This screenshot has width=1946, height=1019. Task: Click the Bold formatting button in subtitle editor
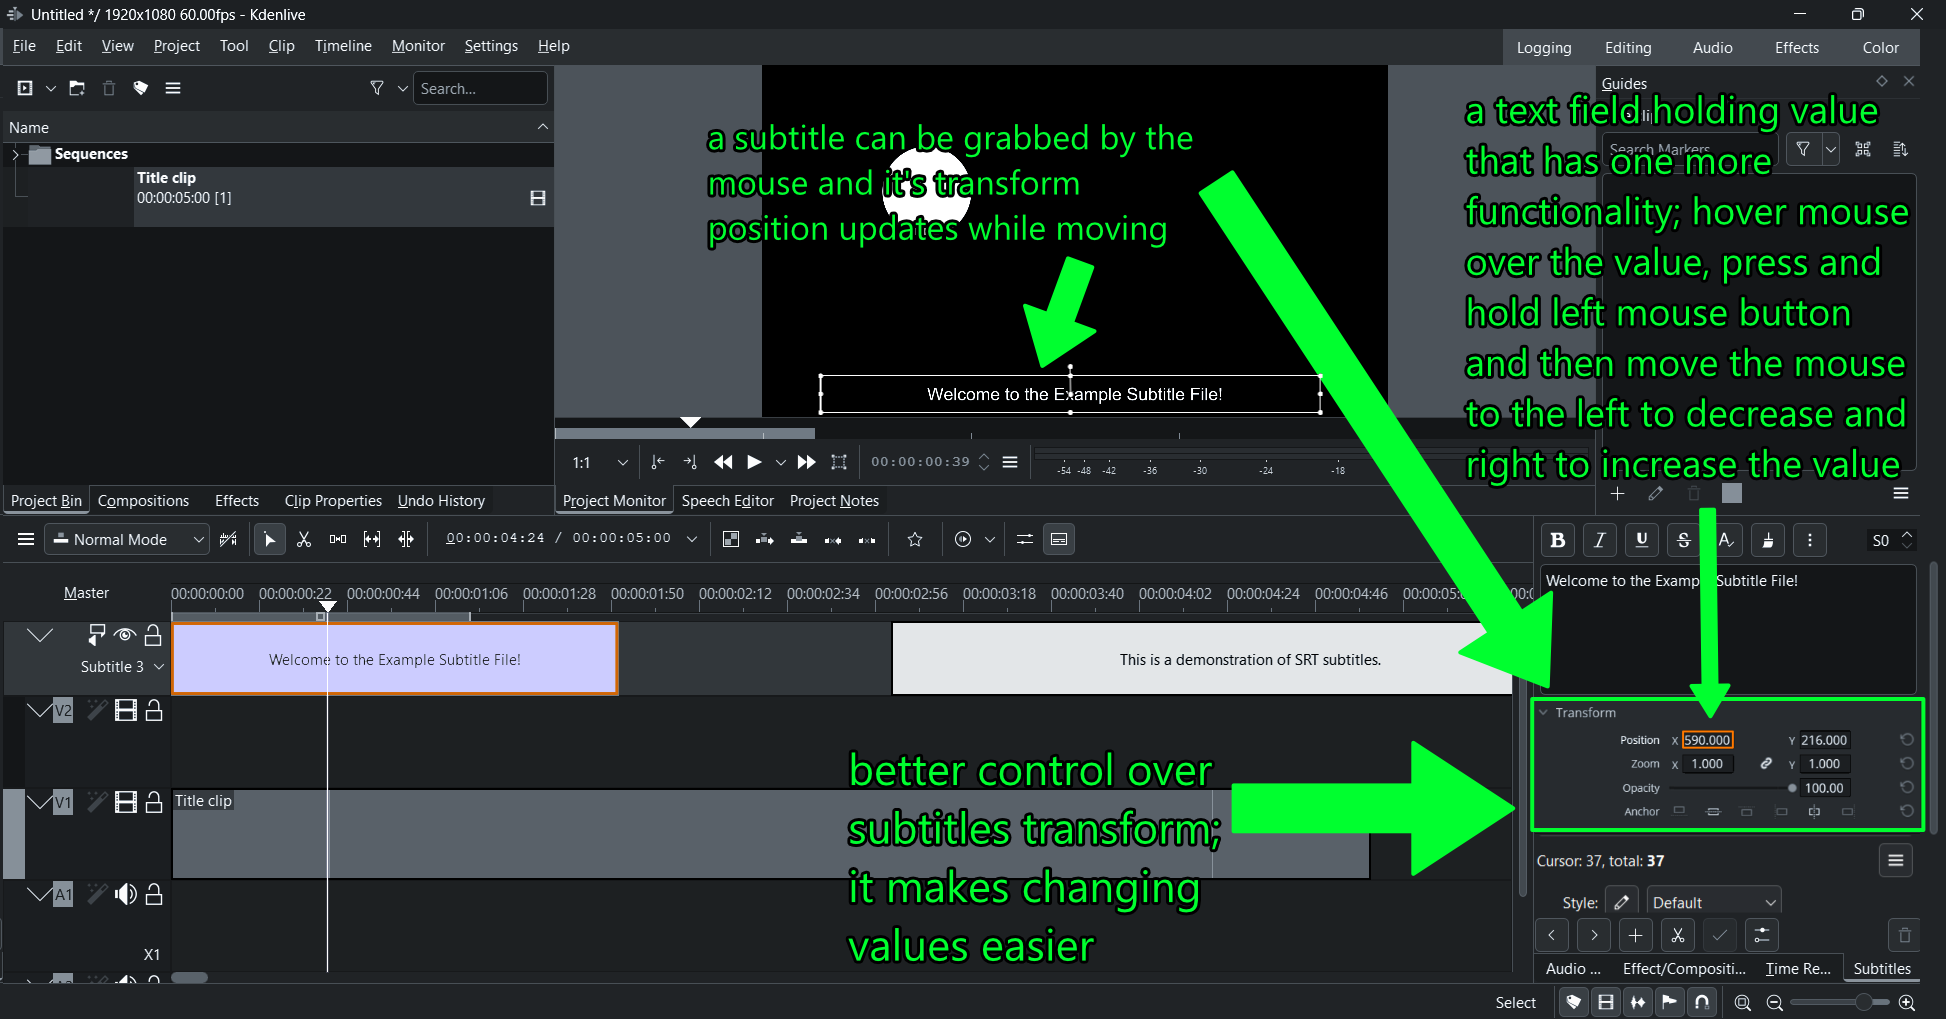(1557, 540)
